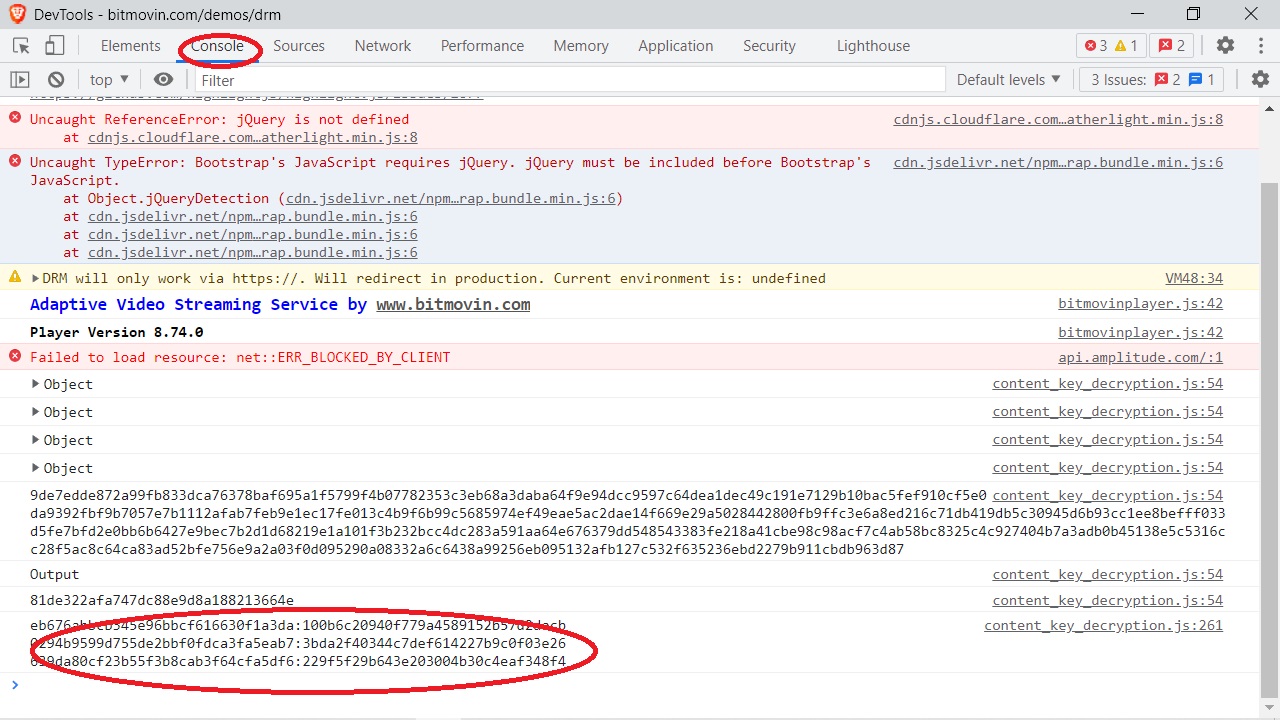Create a live expression with eye icon
This screenshot has height=720, width=1280.
tap(163, 80)
